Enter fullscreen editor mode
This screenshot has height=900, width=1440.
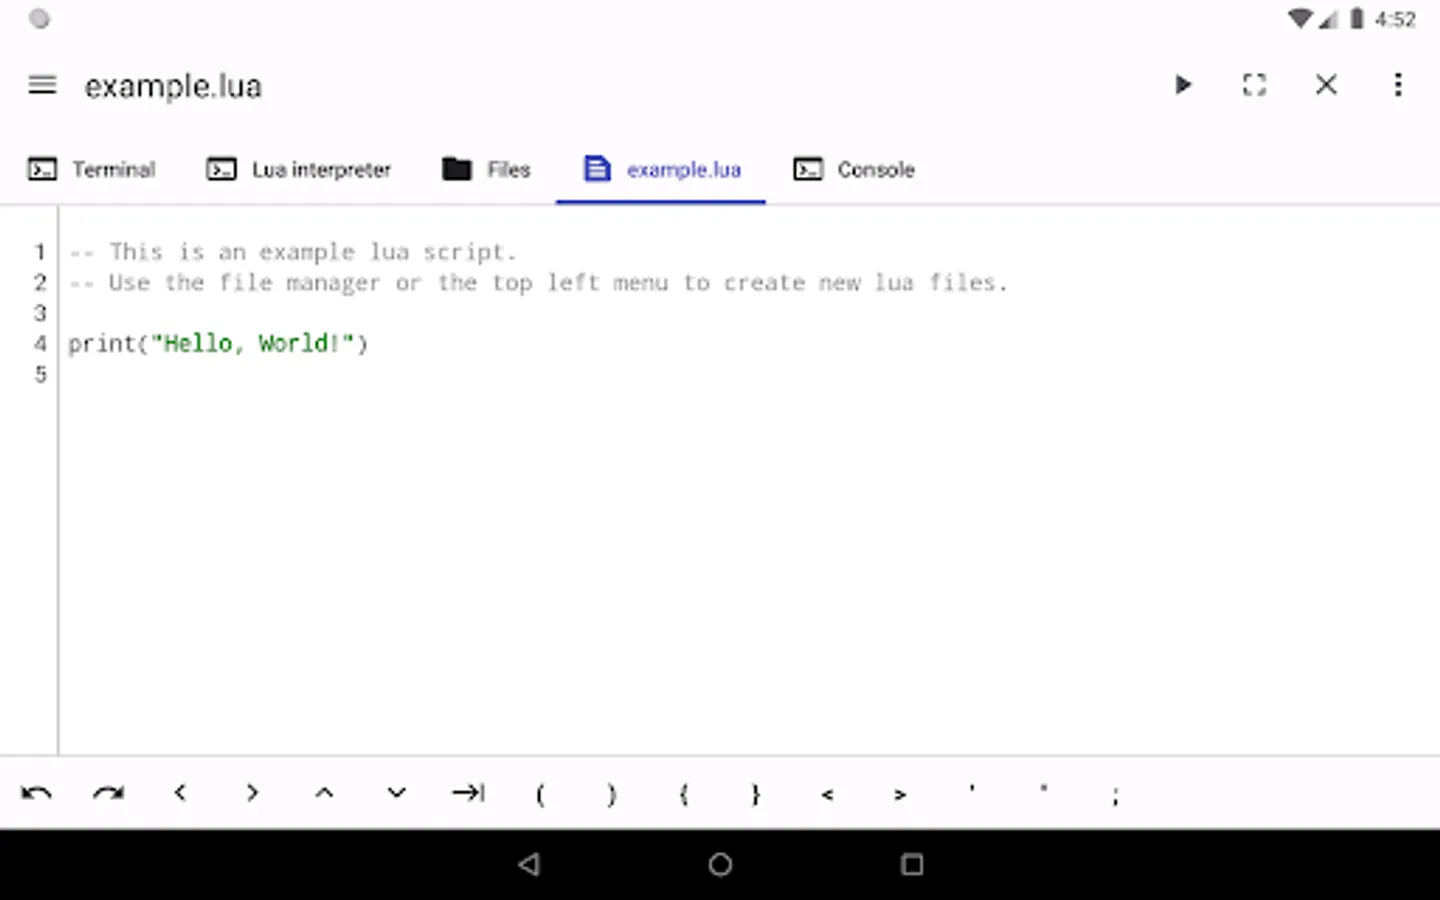click(1254, 85)
